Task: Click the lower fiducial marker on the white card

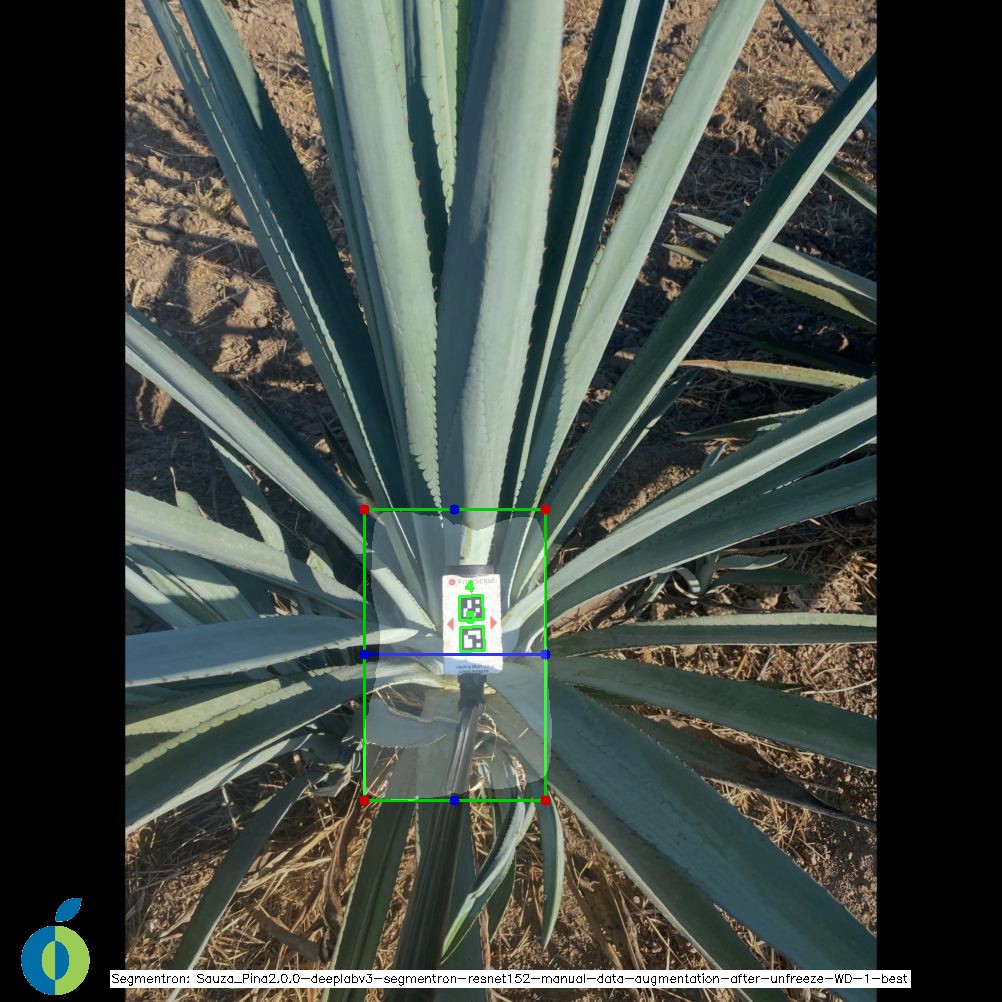Action: point(472,639)
